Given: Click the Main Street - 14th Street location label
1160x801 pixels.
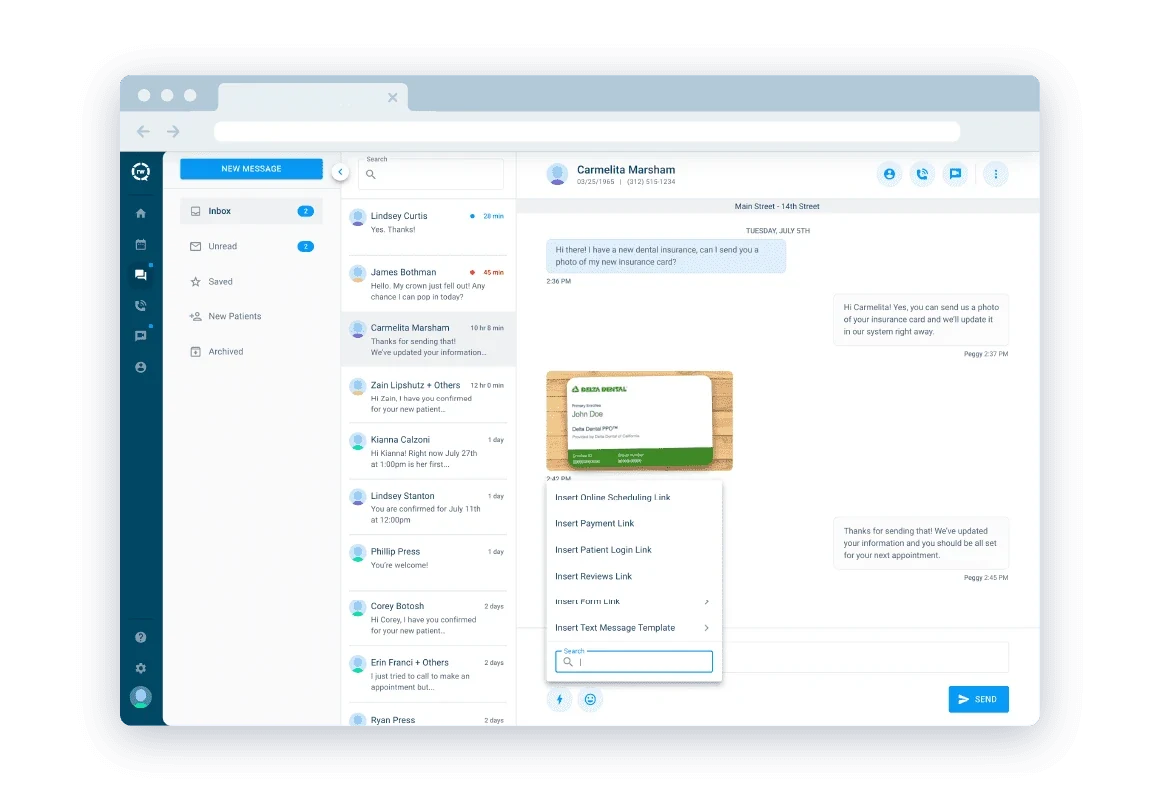Looking at the screenshot, I should click(x=777, y=207).
